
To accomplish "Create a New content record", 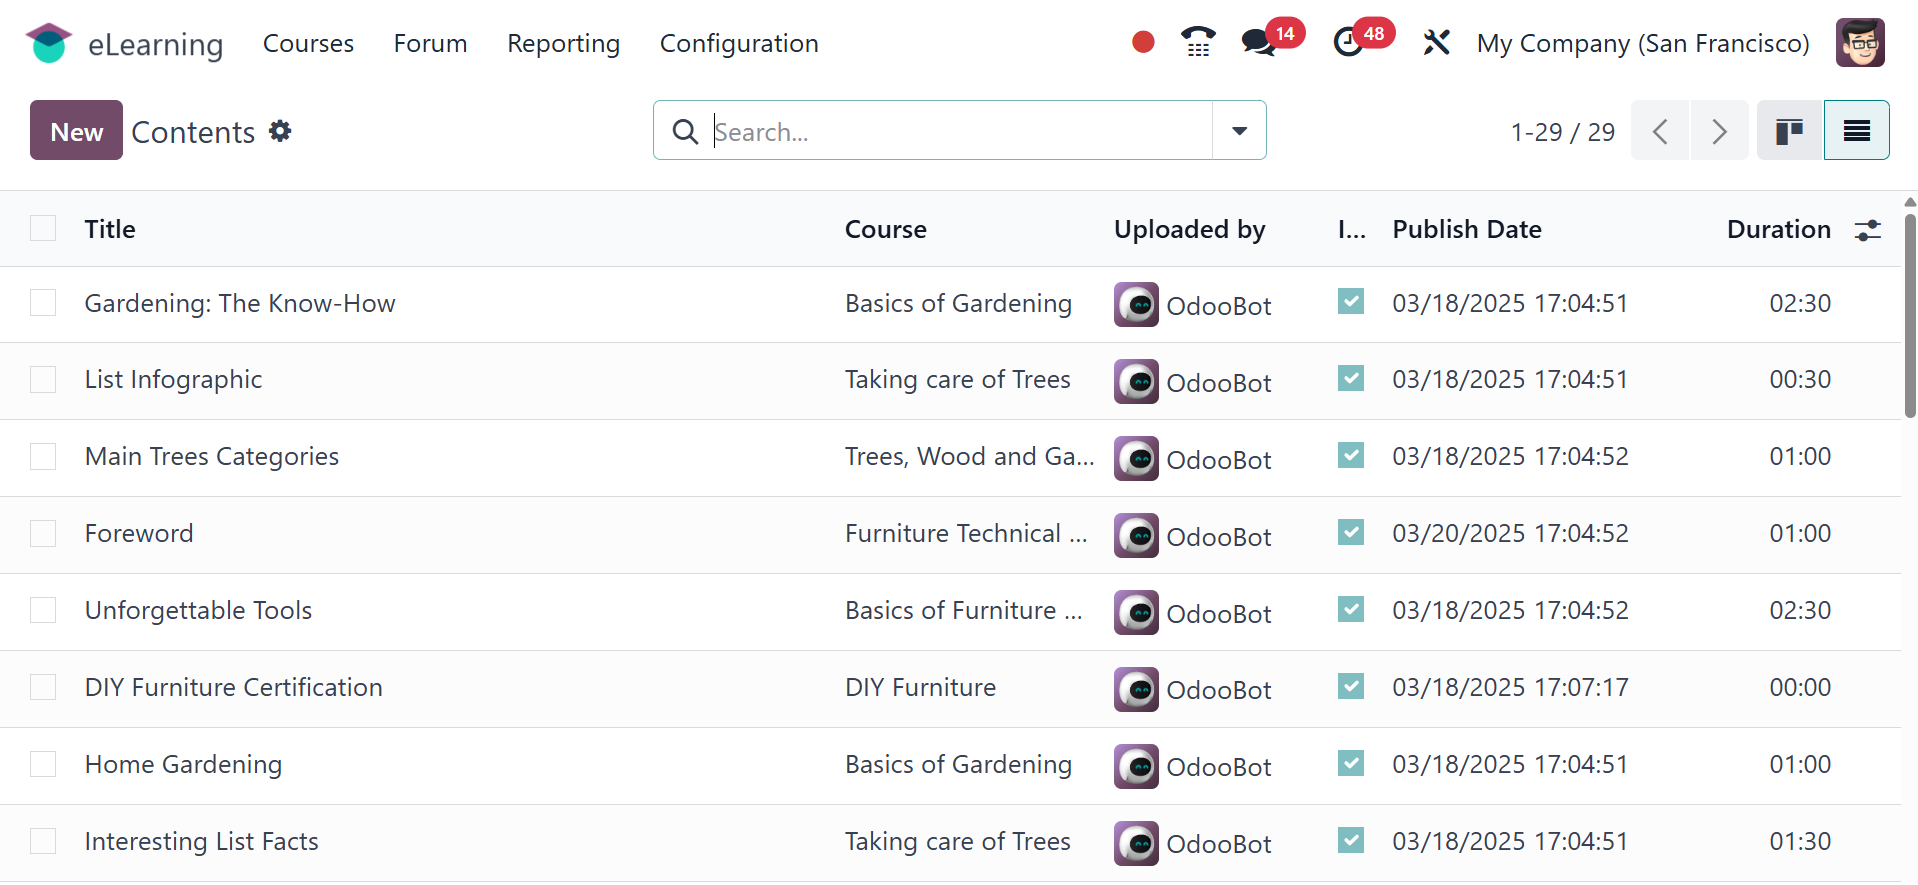I will click(x=76, y=130).
